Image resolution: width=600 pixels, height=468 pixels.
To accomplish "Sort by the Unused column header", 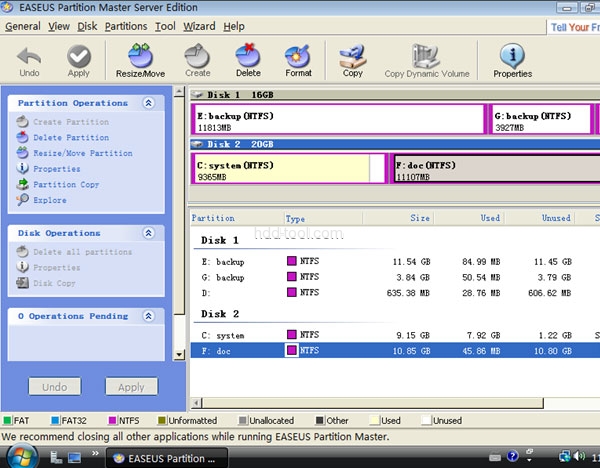I will pyautogui.click(x=540, y=218).
